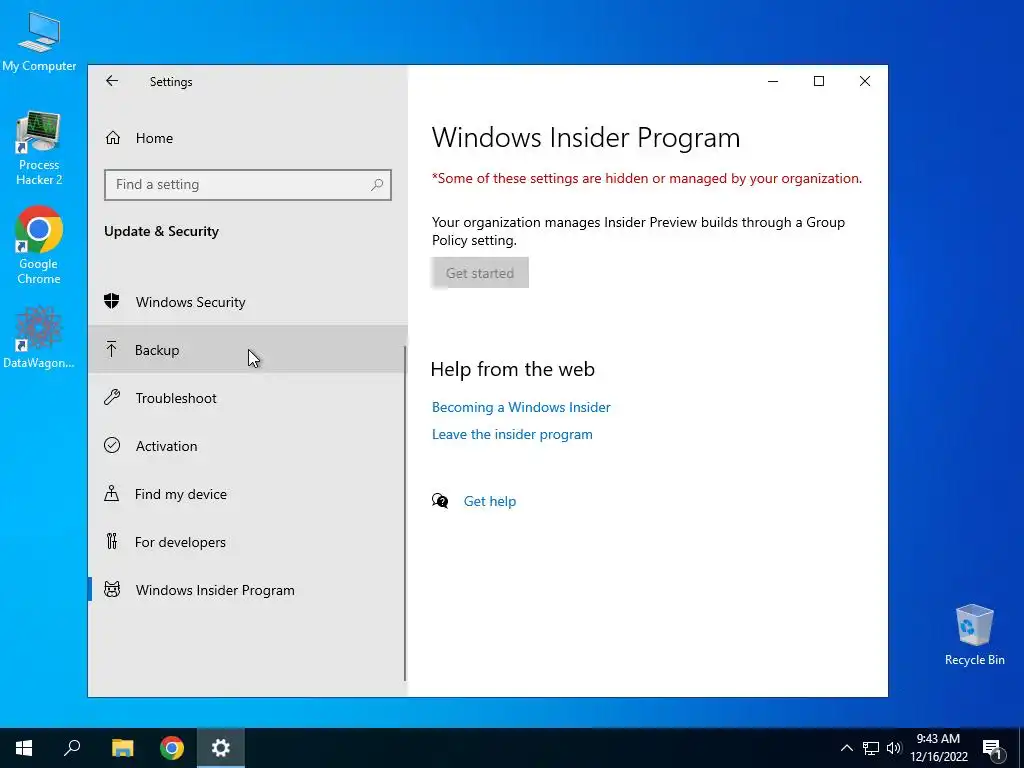1024x768 pixels.
Task: Select the Recycle Bin desktop icon
Action: (x=974, y=635)
